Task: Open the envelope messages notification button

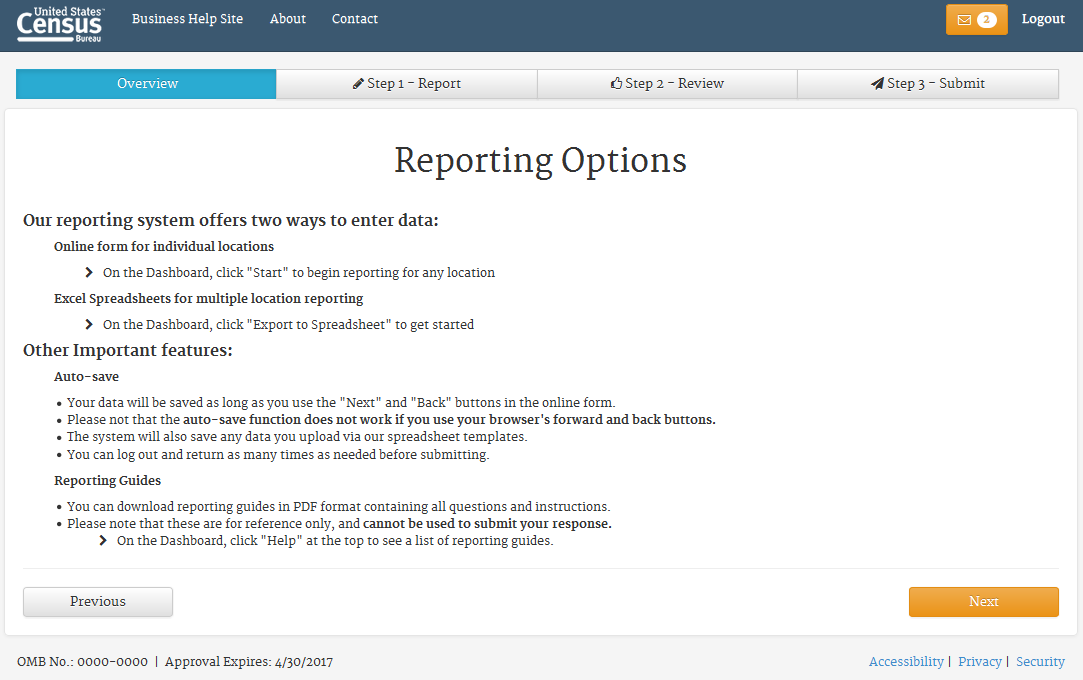Action: (x=976, y=20)
